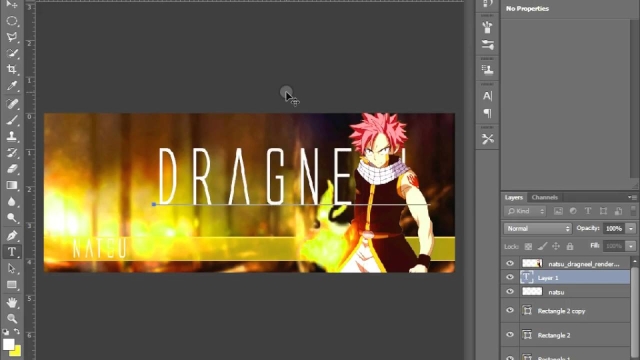
Task: Click the foreground color swatch
Action: (8, 344)
